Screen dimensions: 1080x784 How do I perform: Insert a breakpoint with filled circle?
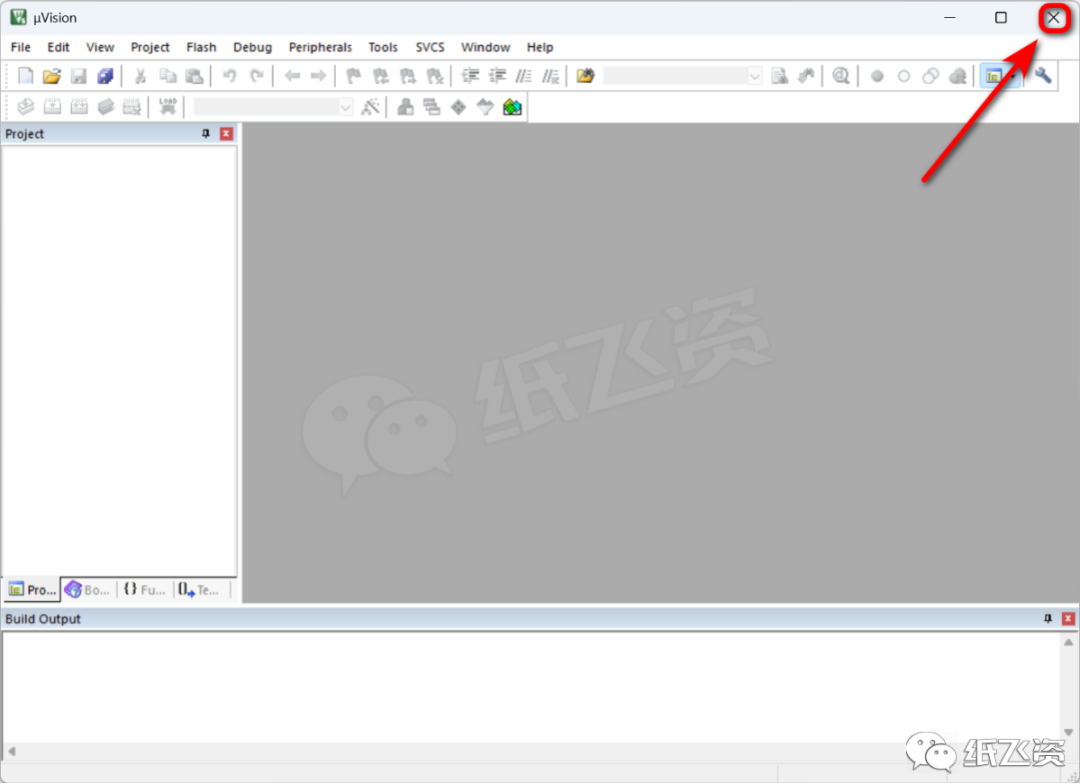(x=877, y=76)
